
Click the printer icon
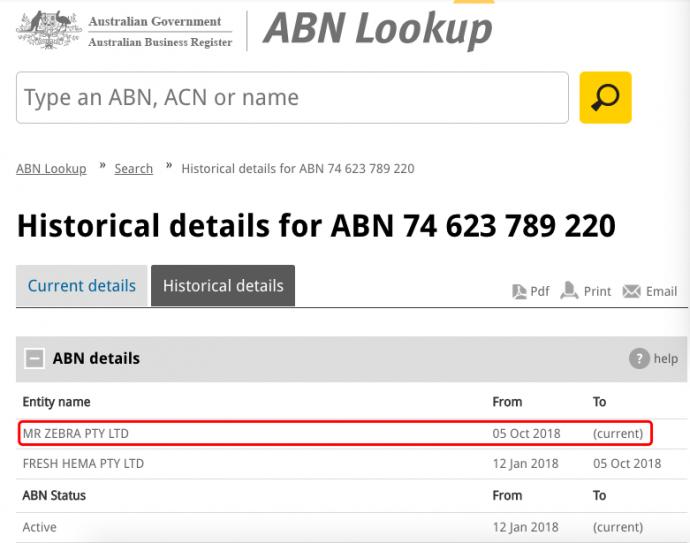point(569,290)
